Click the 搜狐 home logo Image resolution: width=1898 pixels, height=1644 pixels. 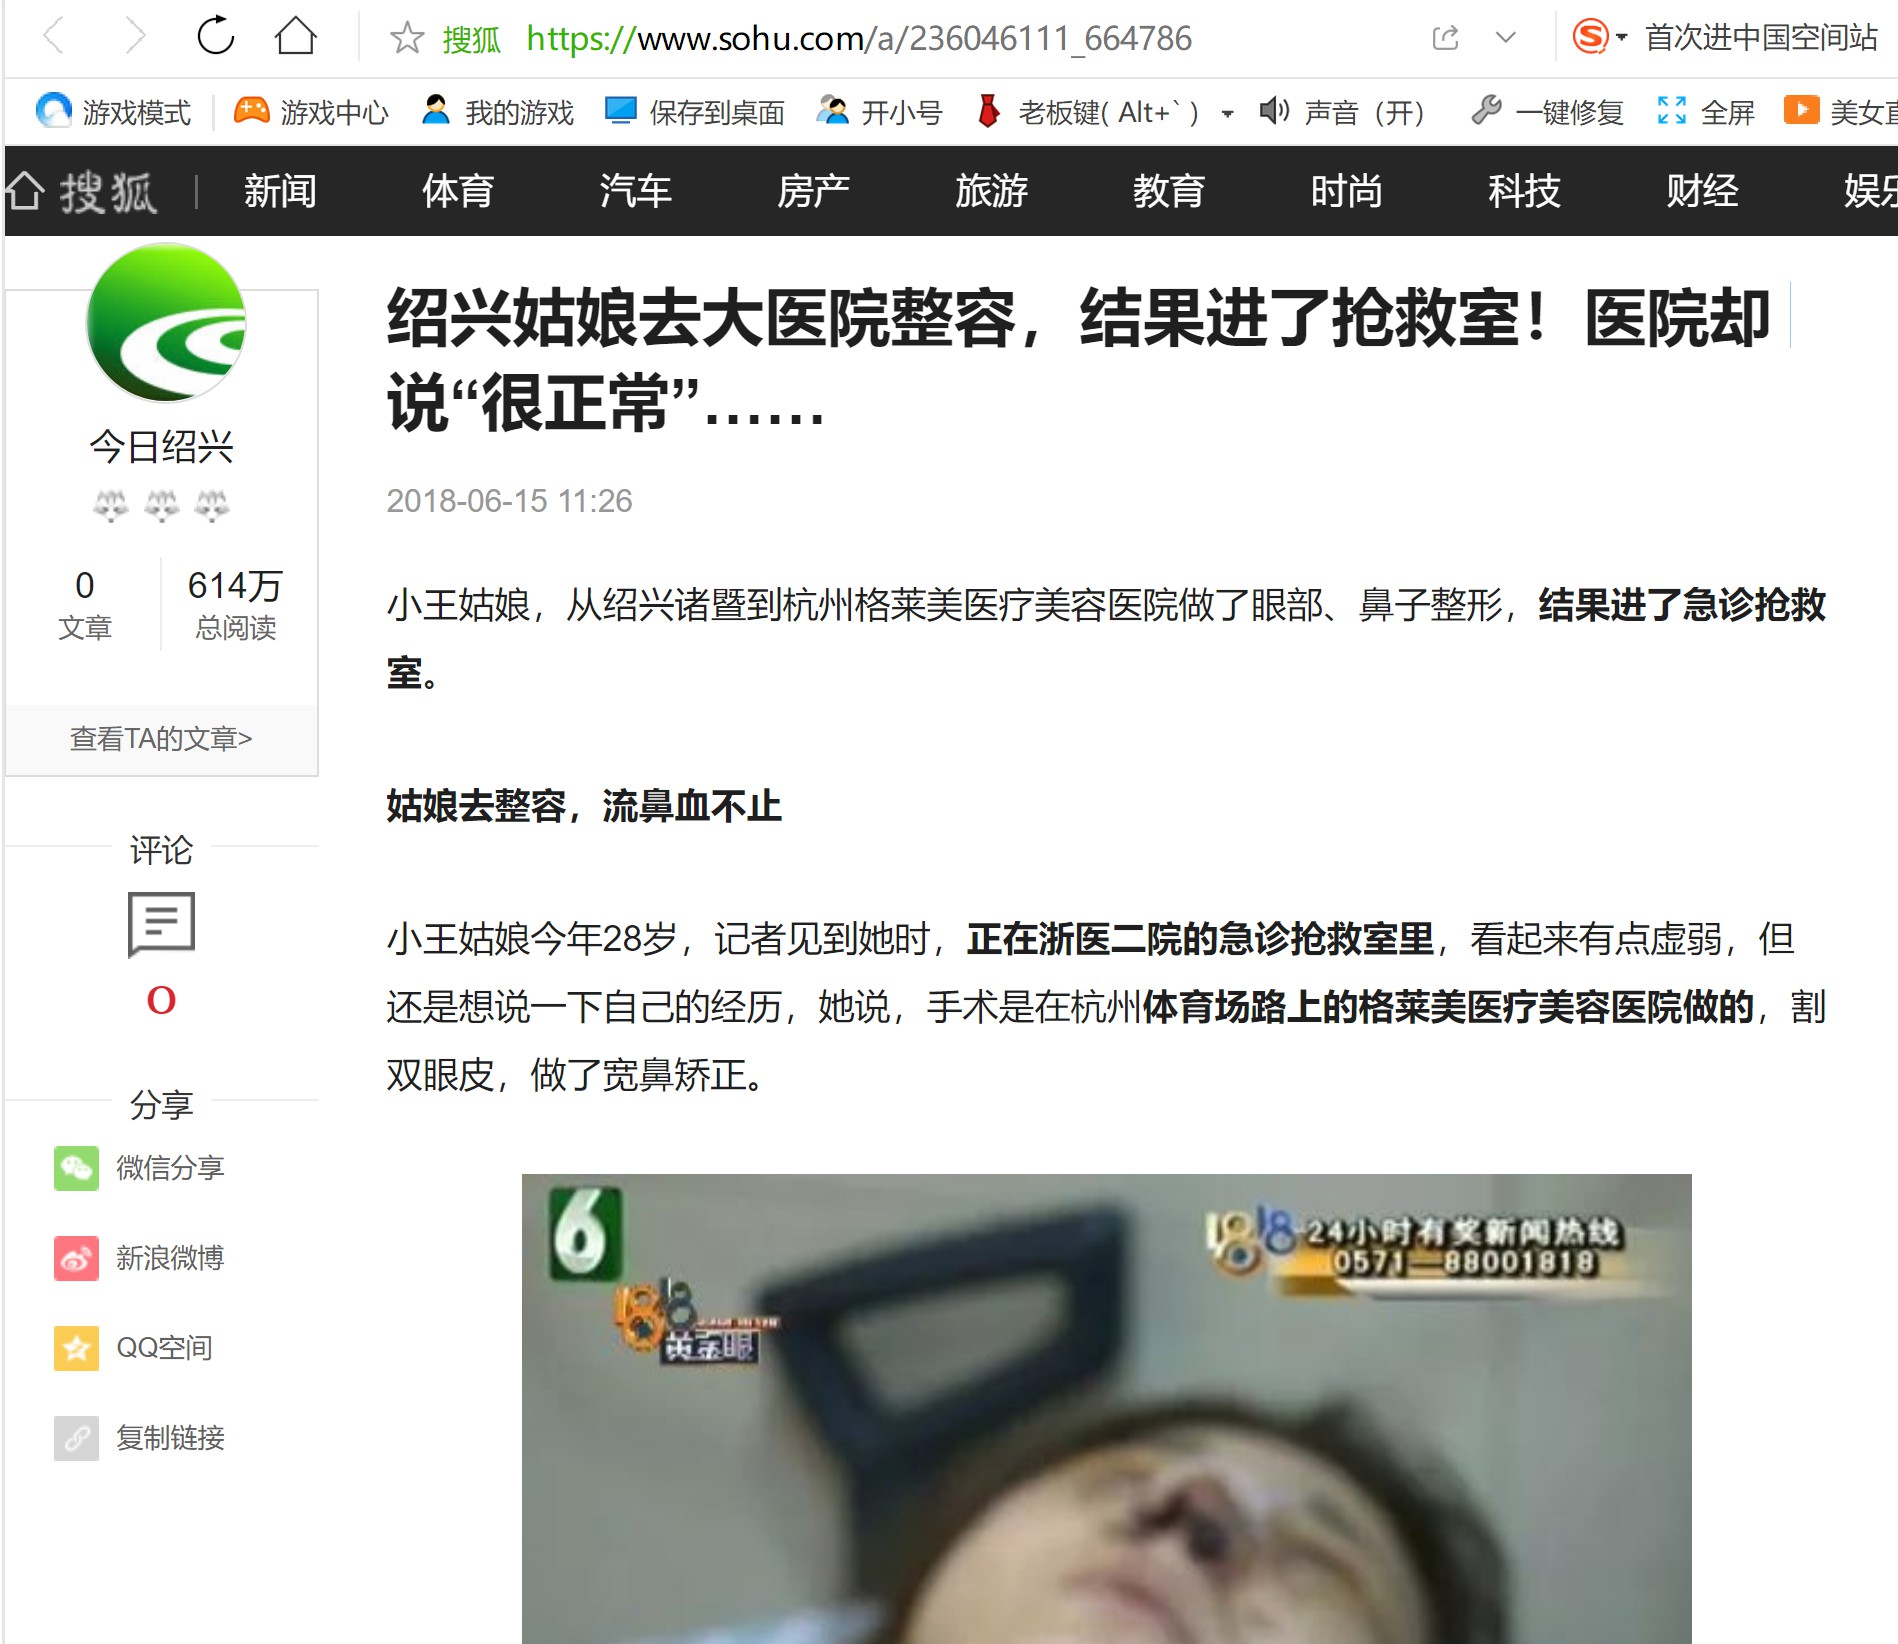coord(82,191)
